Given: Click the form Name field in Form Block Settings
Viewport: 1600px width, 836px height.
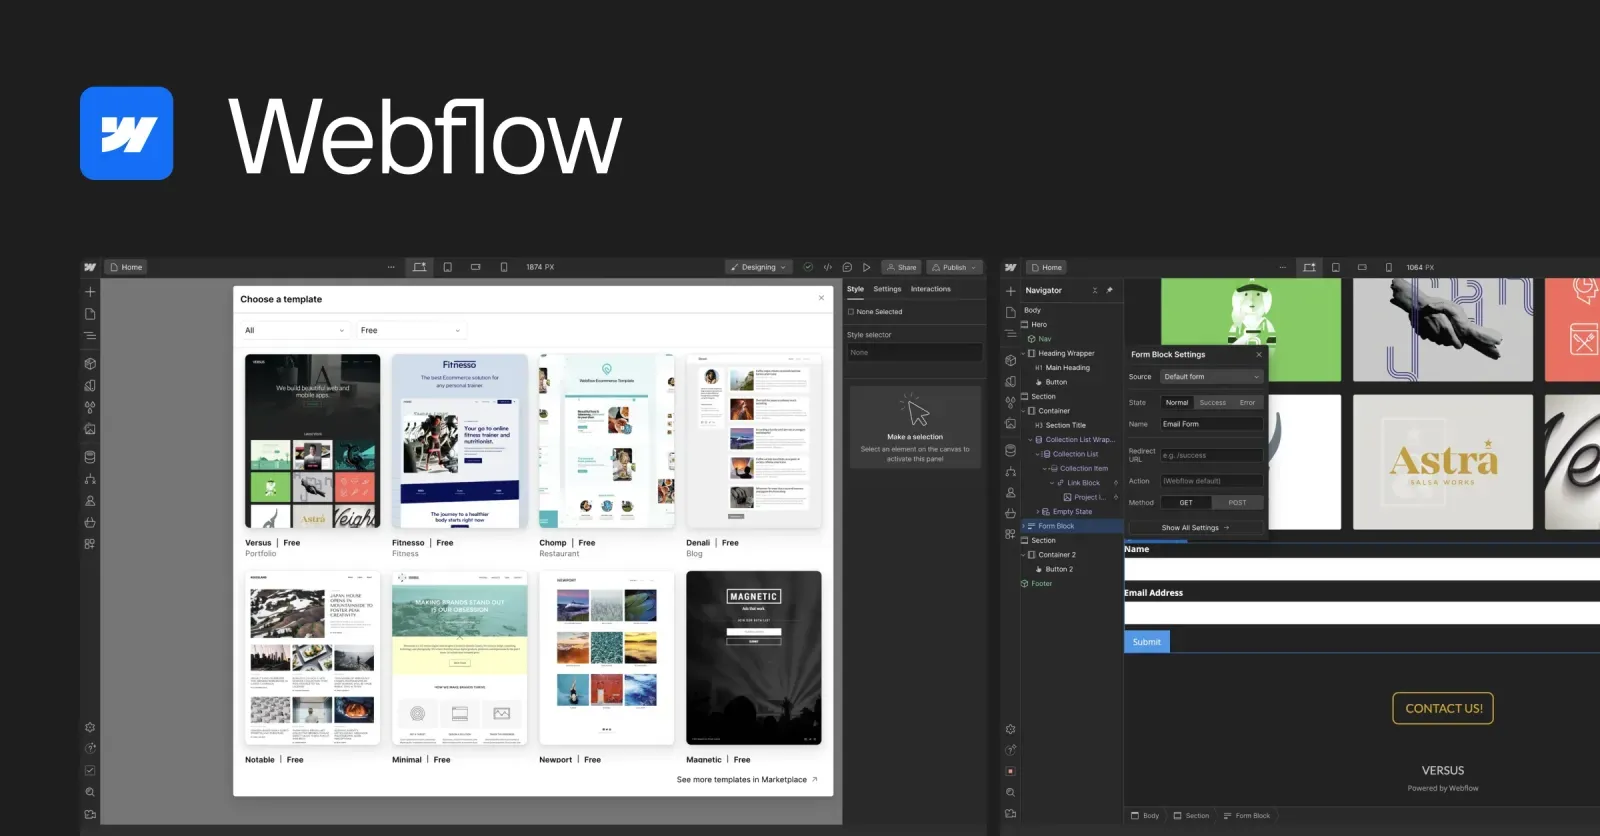Looking at the screenshot, I should (x=1212, y=424).
